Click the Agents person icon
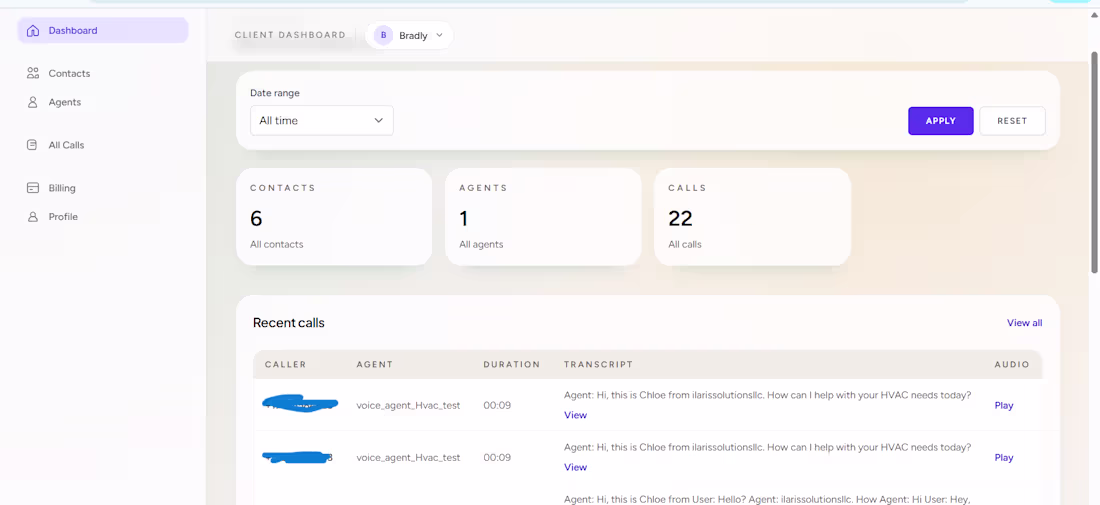The width and height of the screenshot is (1100, 505). tap(32, 102)
